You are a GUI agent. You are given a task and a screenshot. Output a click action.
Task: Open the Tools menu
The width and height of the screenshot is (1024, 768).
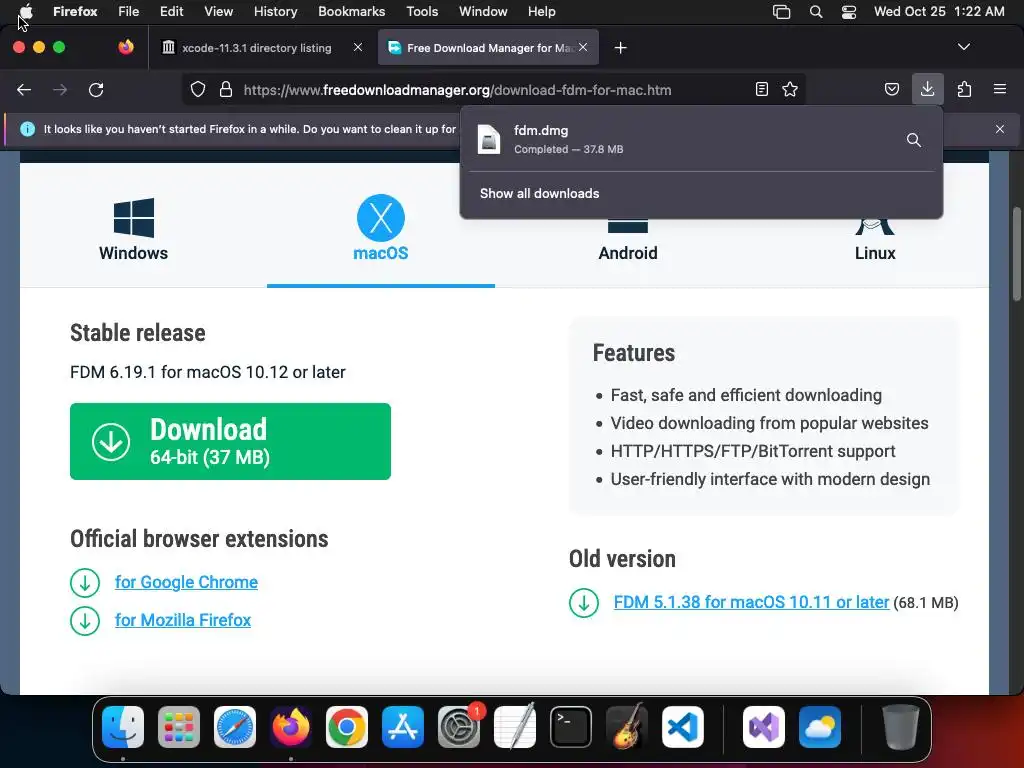pyautogui.click(x=422, y=11)
